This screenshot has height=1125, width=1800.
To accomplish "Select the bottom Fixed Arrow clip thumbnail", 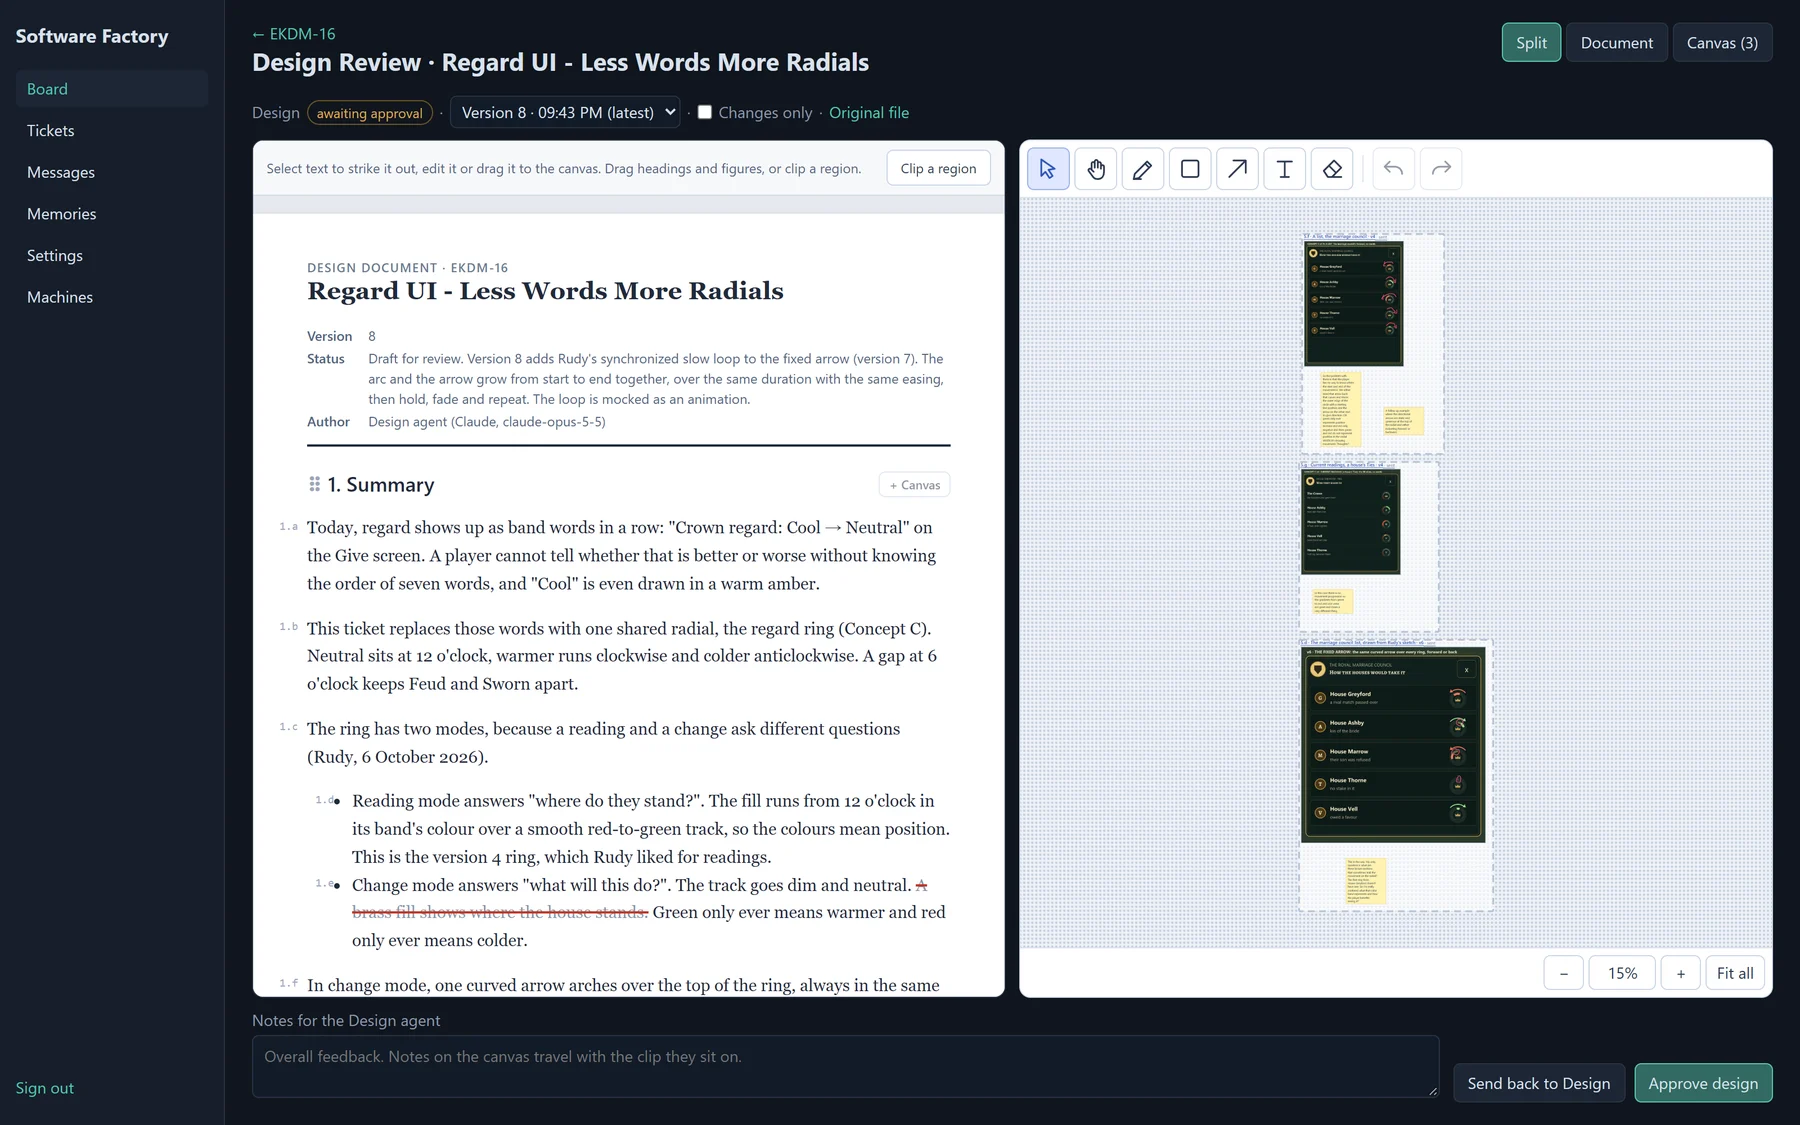I will pos(1393,744).
